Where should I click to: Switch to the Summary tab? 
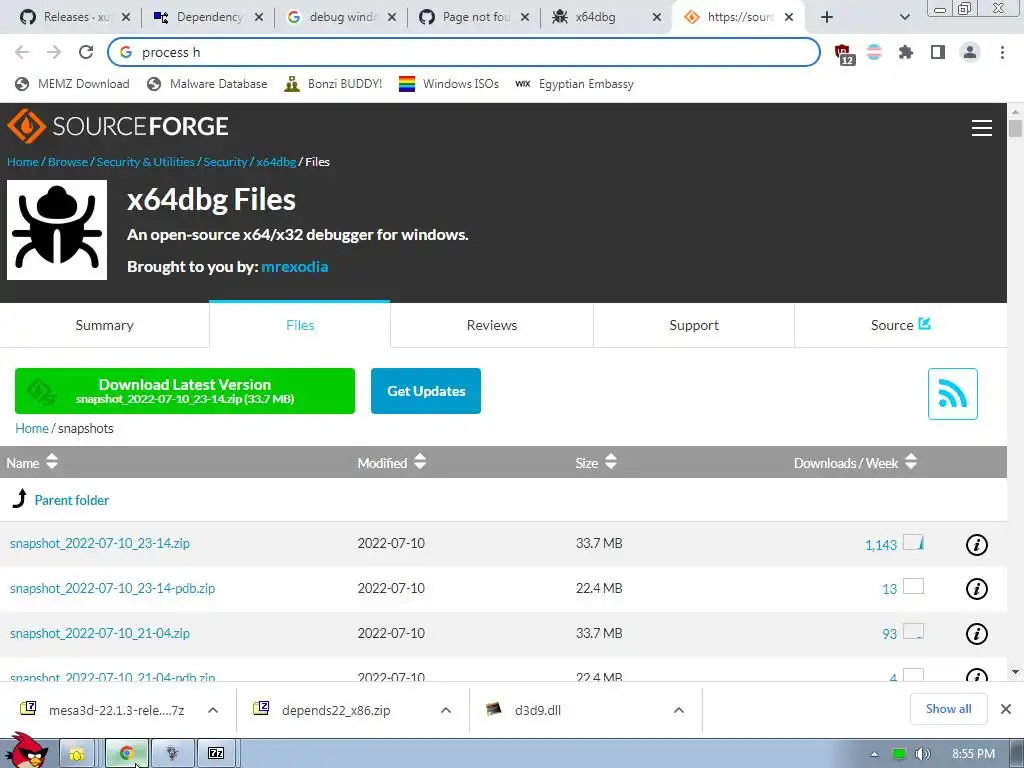coord(104,325)
